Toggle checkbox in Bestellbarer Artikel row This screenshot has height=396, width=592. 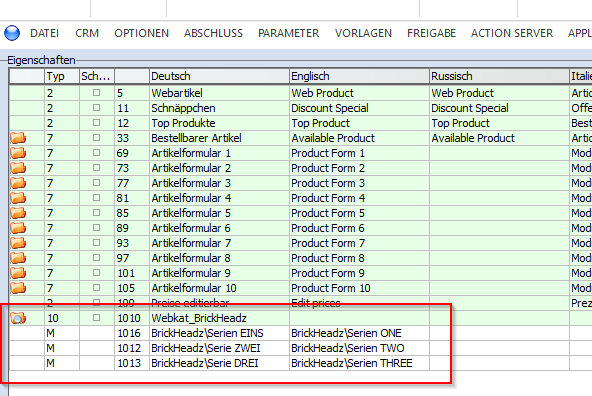tap(97, 138)
